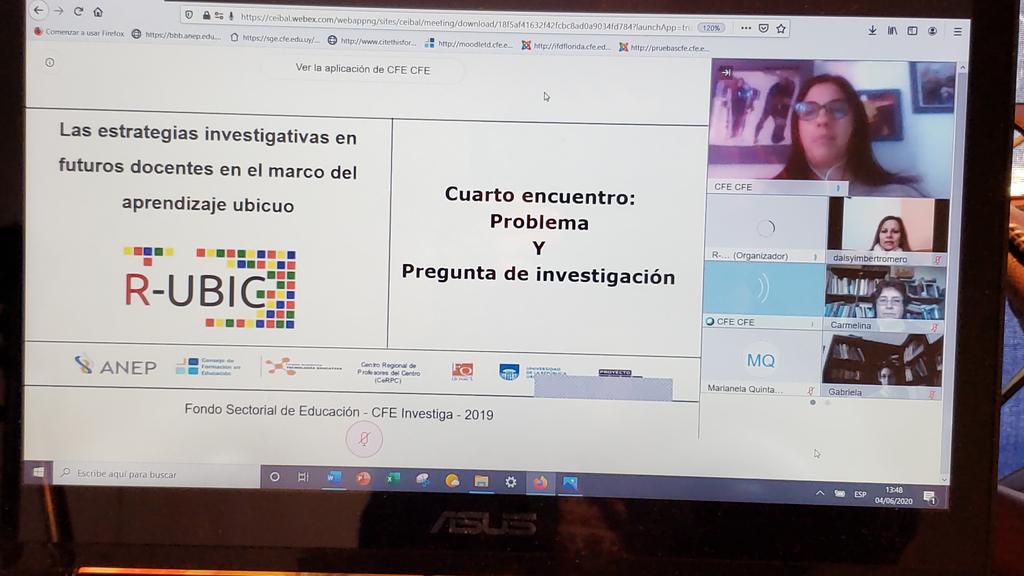The width and height of the screenshot is (1024, 576).
Task: Switch to Firefox on taskbar
Action: pyautogui.click(x=540, y=483)
